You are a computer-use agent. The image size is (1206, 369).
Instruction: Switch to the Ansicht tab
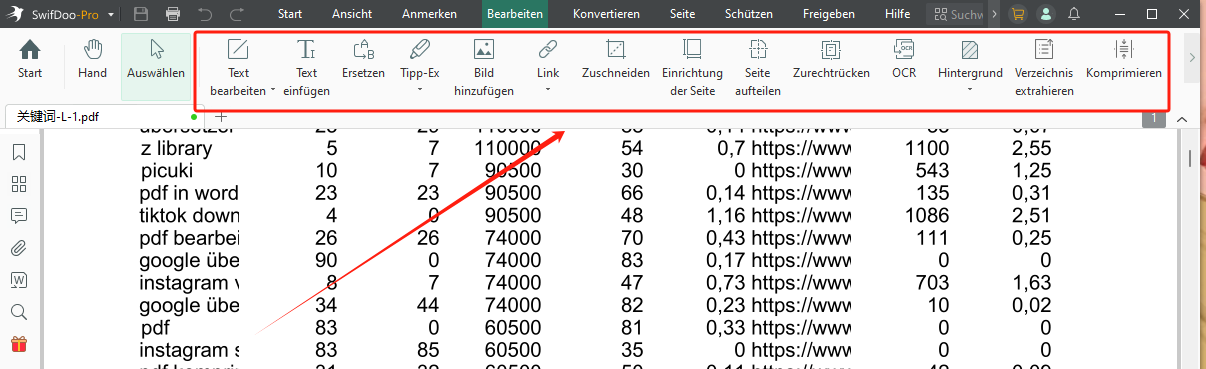pos(352,14)
